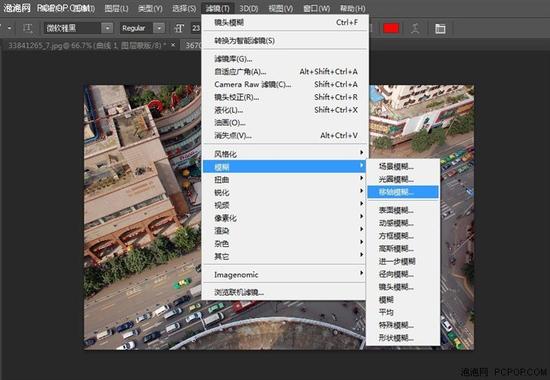The height and width of the screenshot is (380, 550).
Task: Open the Regular font style dropdown
Action: click(142, 28)
